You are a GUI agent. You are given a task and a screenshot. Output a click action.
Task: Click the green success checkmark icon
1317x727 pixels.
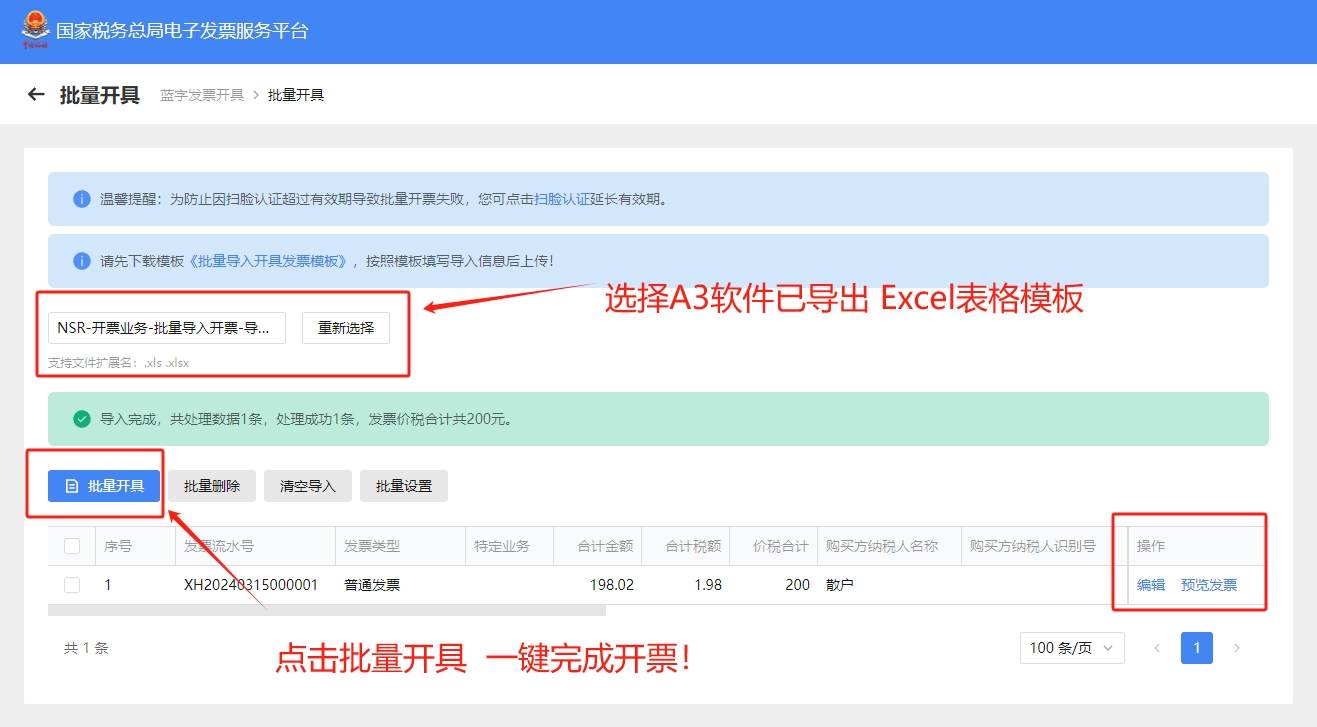pos(80,418)
